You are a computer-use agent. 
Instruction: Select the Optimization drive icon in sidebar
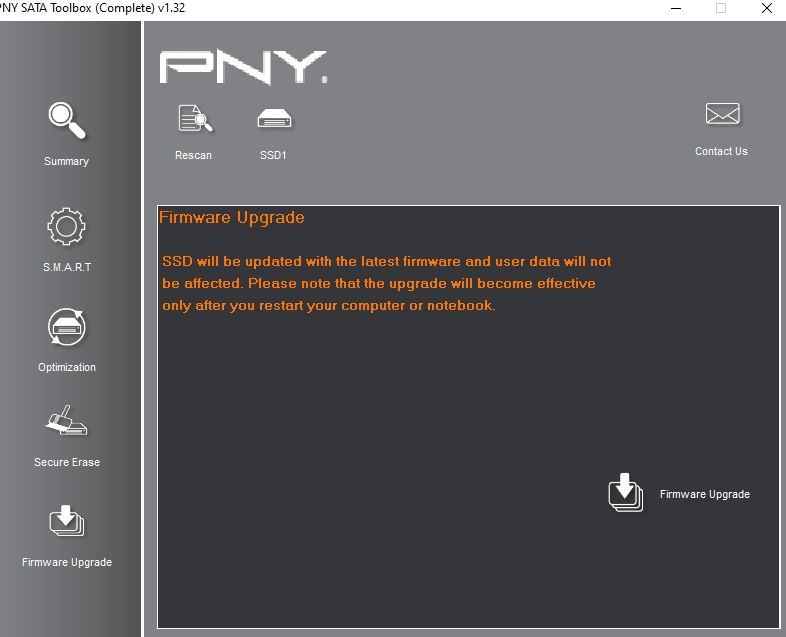[67, 328]
